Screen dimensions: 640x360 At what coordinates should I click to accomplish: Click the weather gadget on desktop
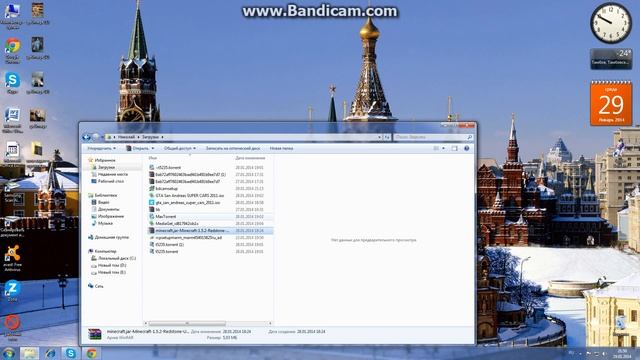click(611, 59)
